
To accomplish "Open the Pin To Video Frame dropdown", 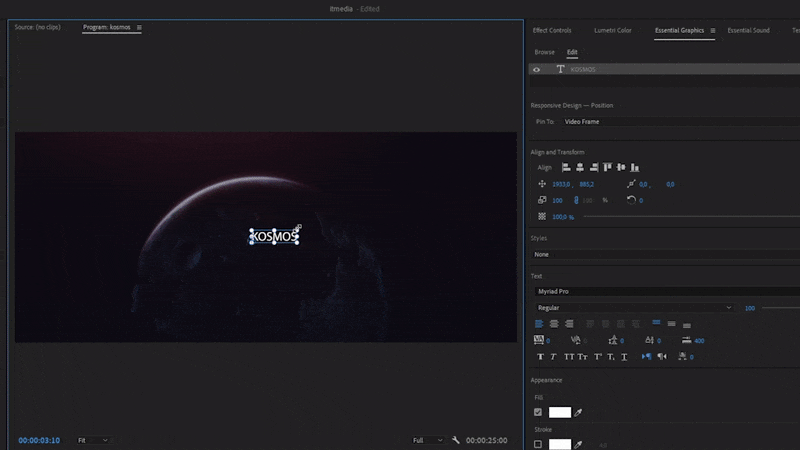I will [681, 121].
